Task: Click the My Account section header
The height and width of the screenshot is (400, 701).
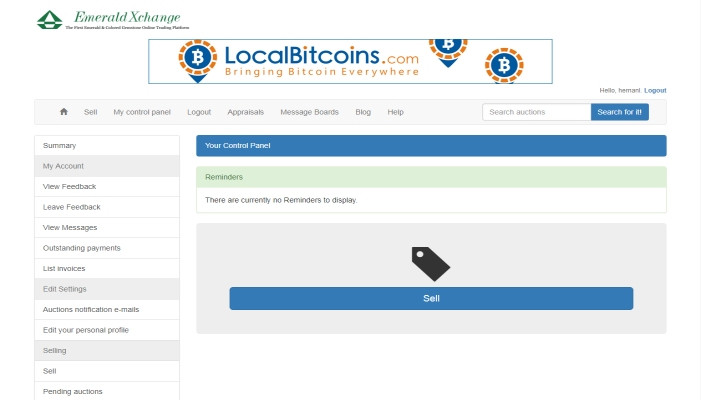Action: (x=107, y=166)
